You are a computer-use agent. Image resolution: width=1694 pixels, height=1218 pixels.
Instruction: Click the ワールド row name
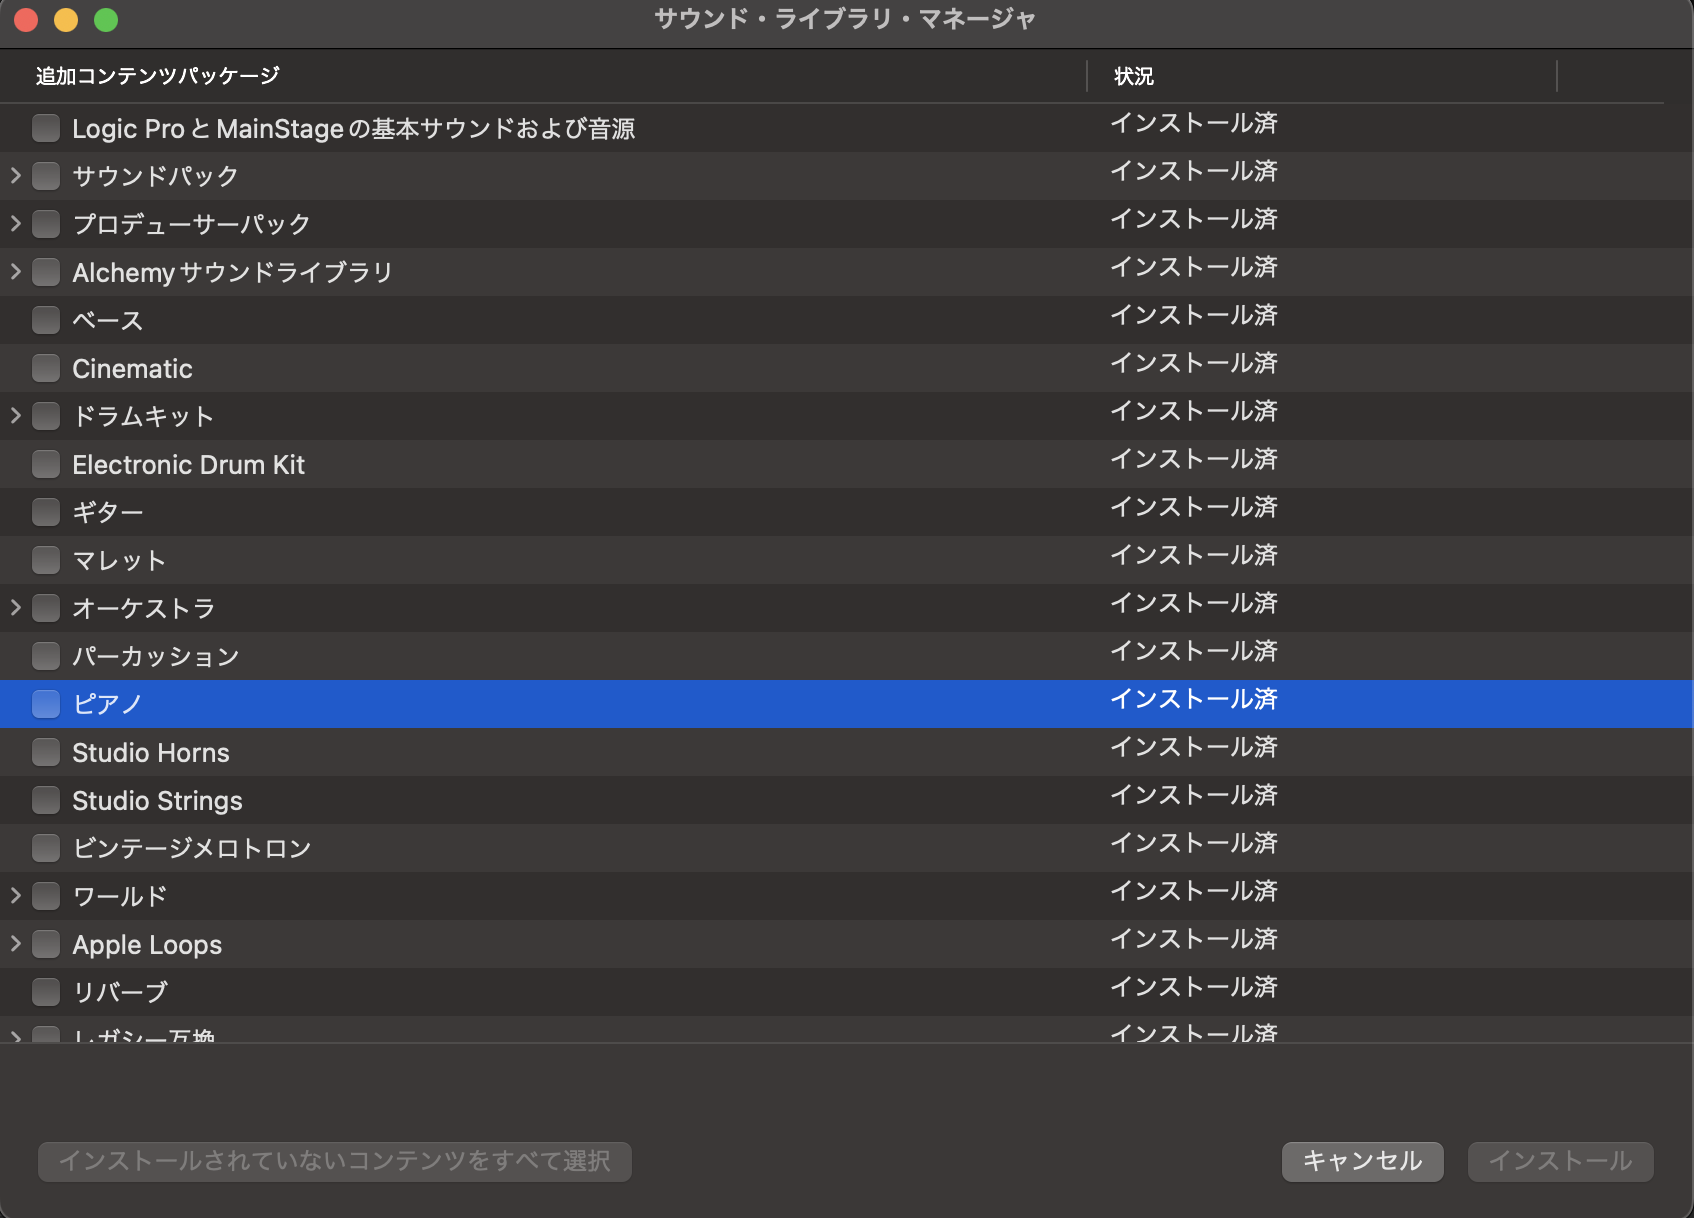[x=120, y=897]
